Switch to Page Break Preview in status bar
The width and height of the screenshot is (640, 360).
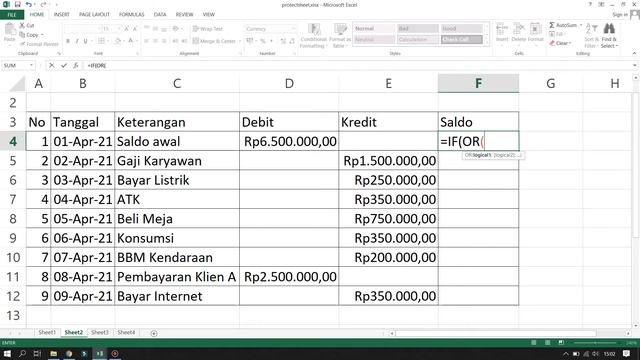561,343
